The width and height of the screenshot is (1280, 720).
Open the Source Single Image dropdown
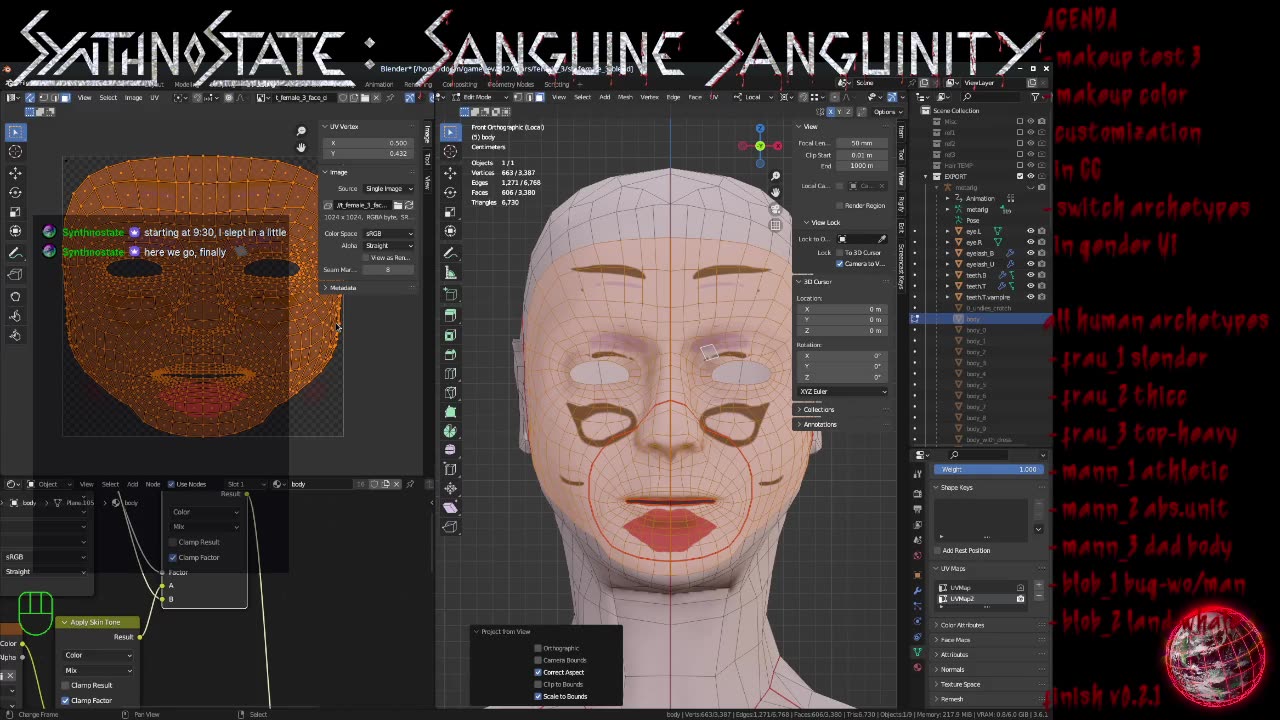(389, 189)
